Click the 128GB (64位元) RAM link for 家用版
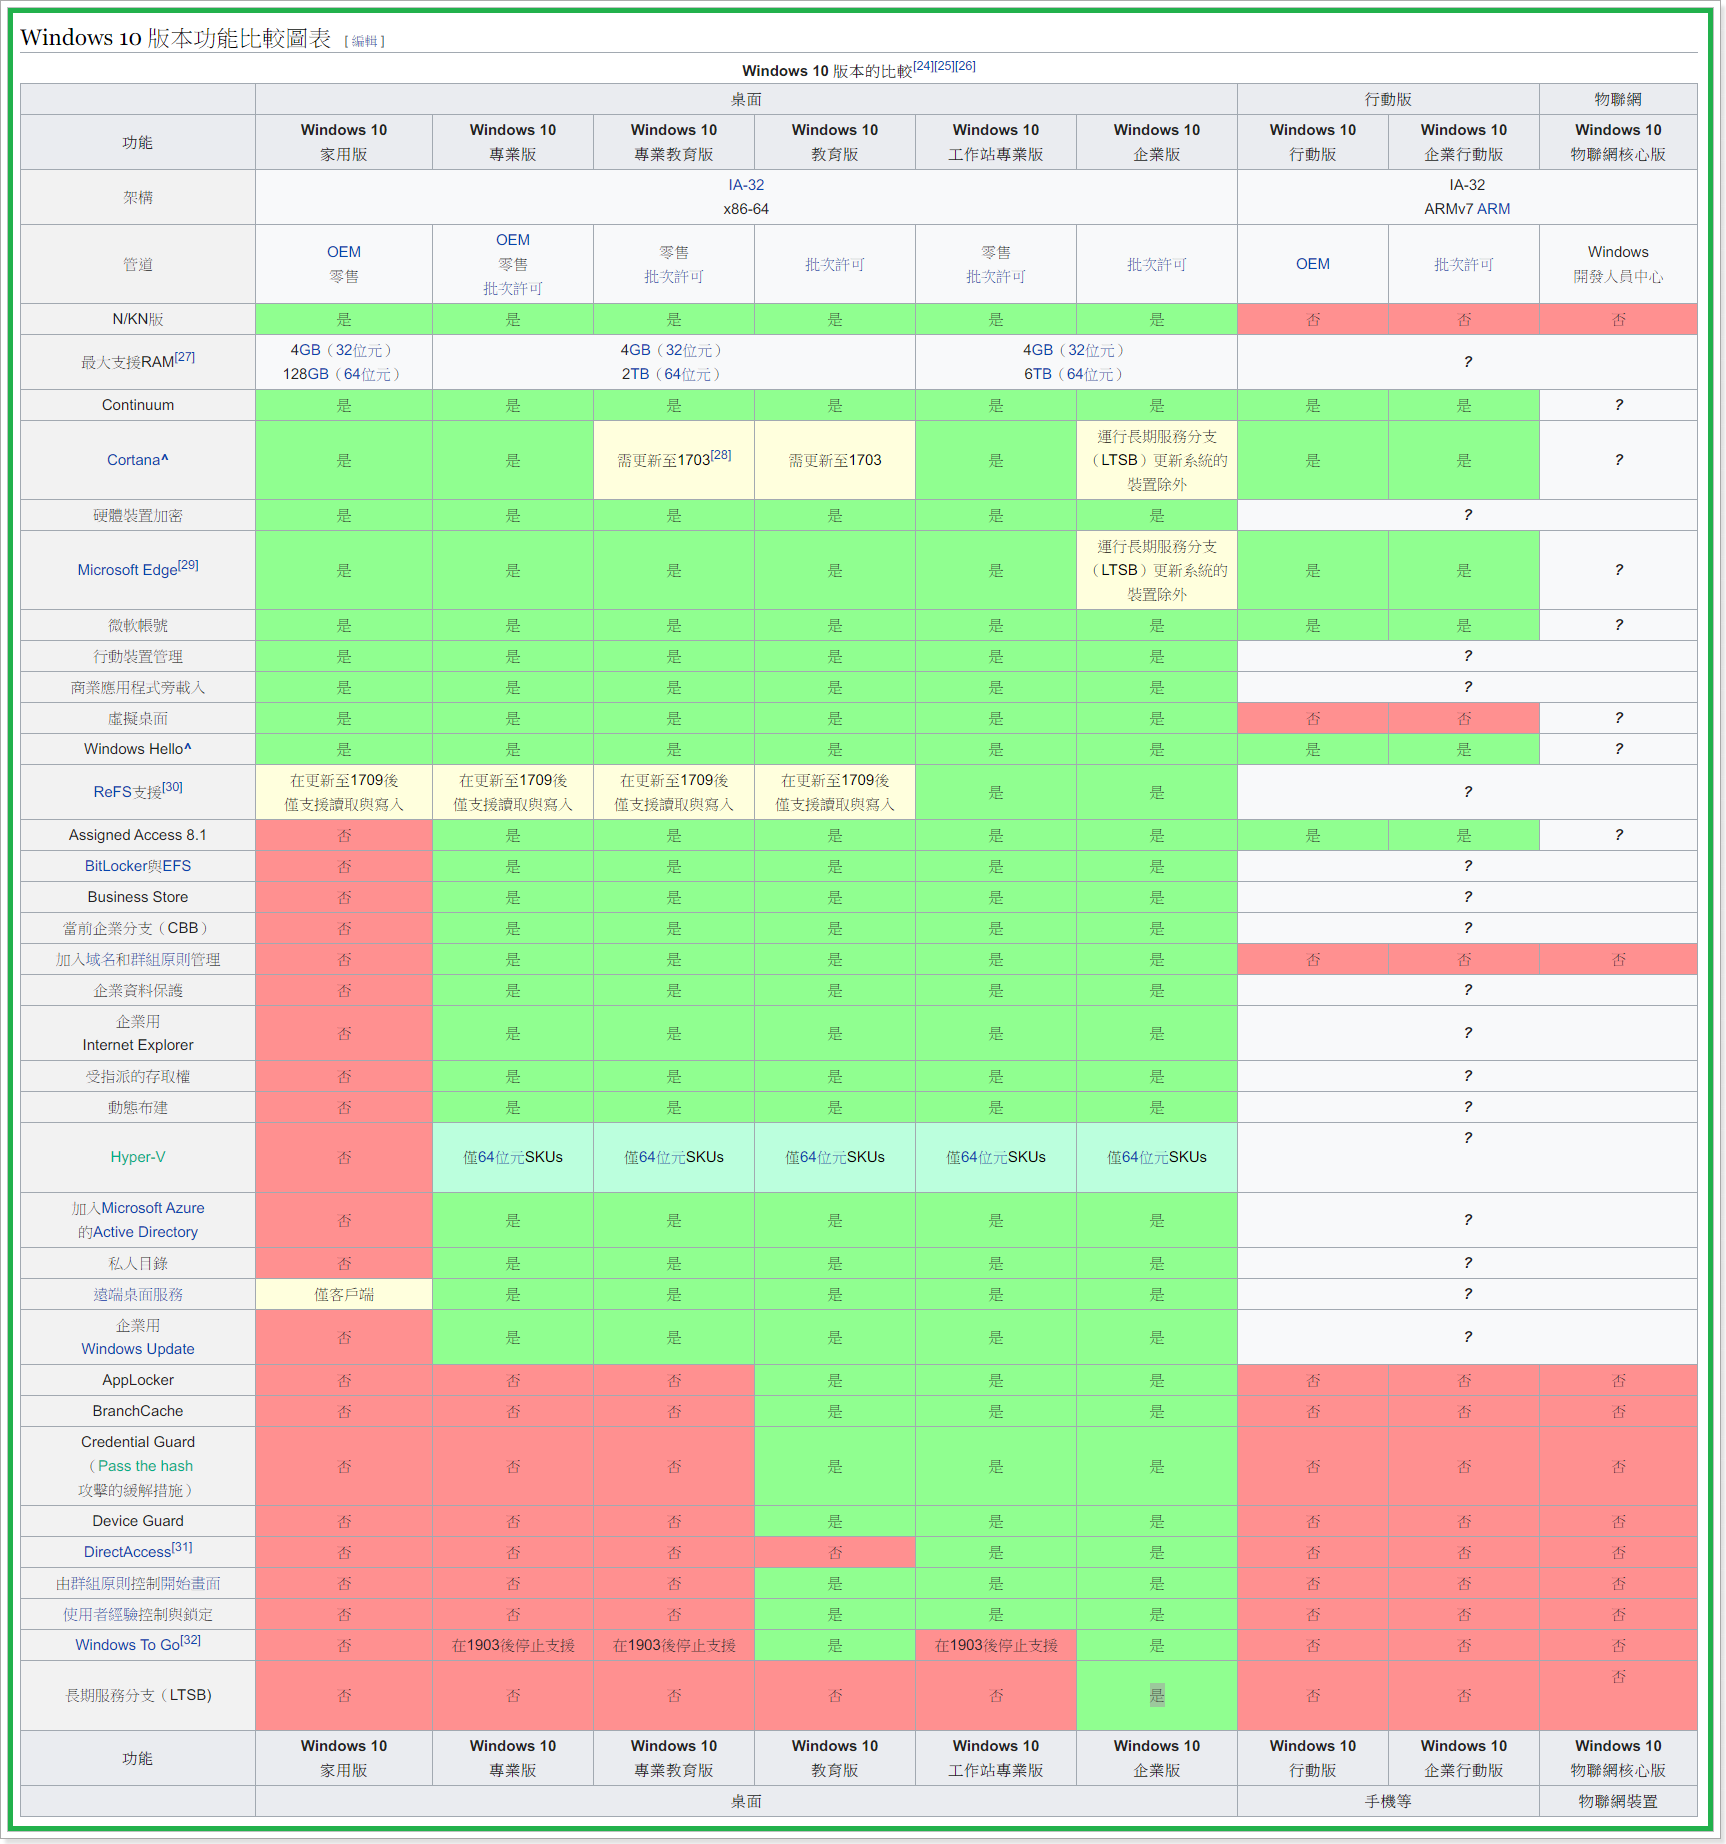 point(344,374)
